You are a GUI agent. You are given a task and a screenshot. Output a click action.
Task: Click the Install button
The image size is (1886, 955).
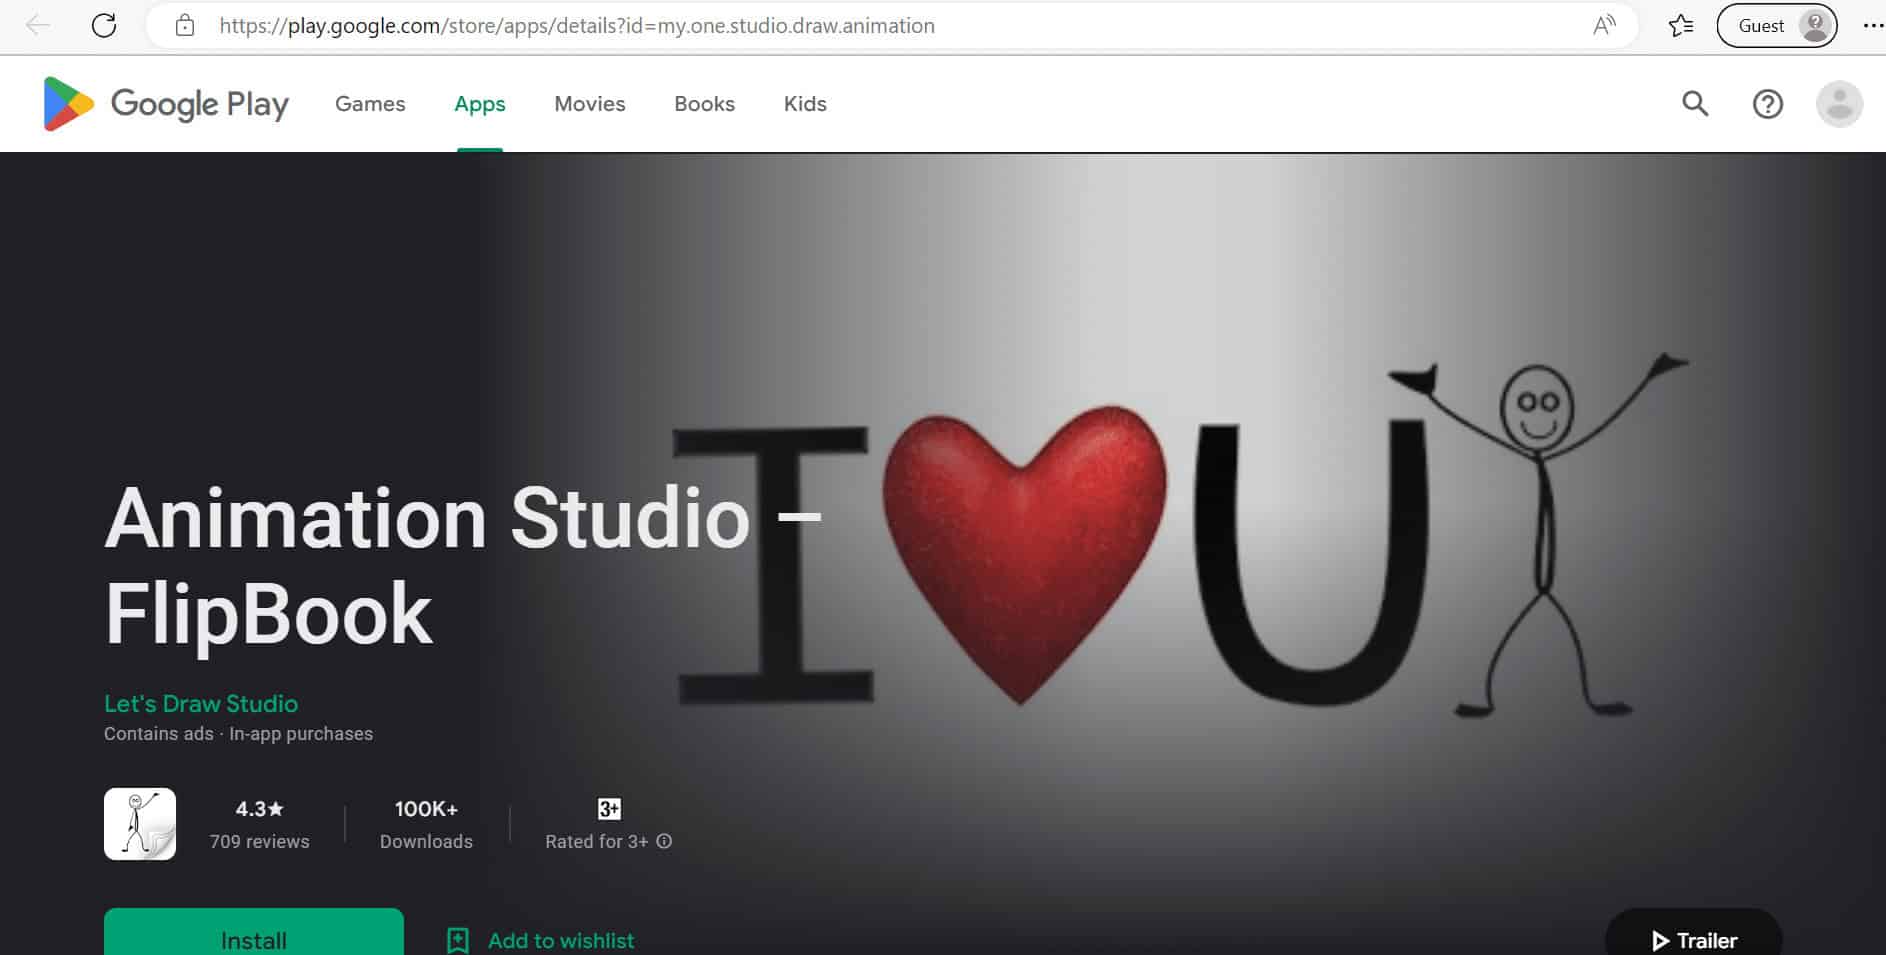click(x=254, y=932)
